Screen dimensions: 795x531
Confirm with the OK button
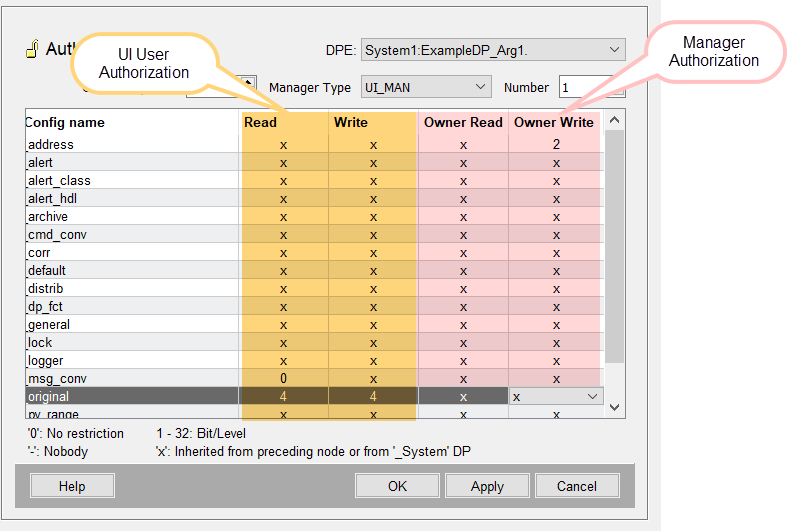[x=397, y=486]
